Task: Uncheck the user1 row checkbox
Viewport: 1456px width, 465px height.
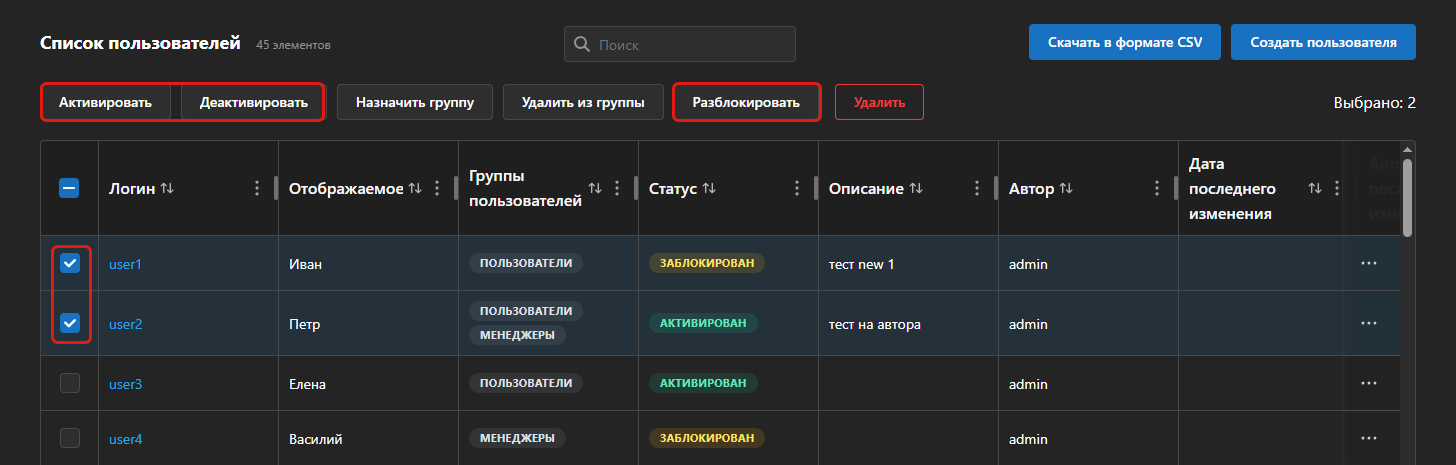Action: point(70,263)
